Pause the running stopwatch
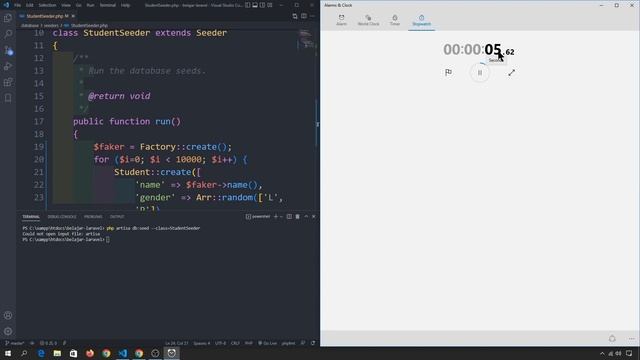Screen dimensions: 640x360 point(480,73)
